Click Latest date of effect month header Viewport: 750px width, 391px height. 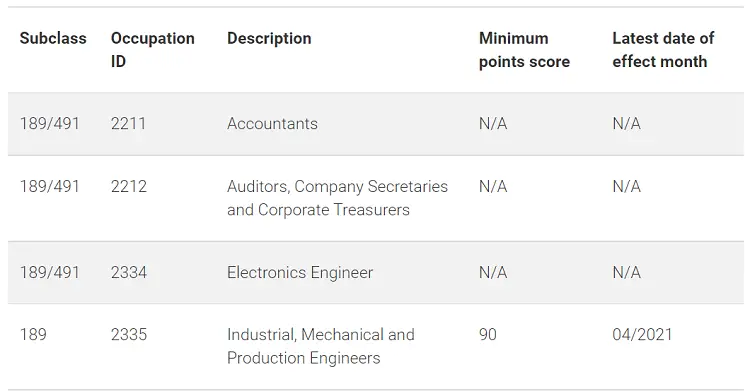[x=663, y=50]
